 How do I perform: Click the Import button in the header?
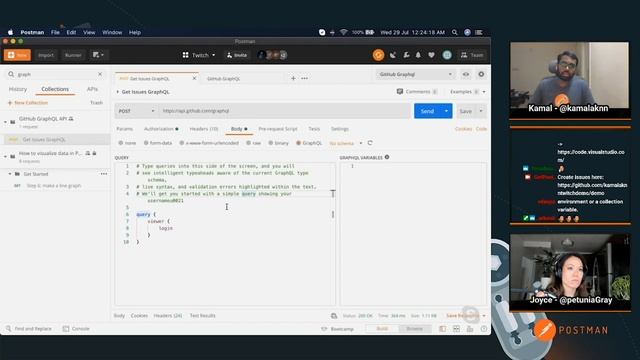click(46, 55)
